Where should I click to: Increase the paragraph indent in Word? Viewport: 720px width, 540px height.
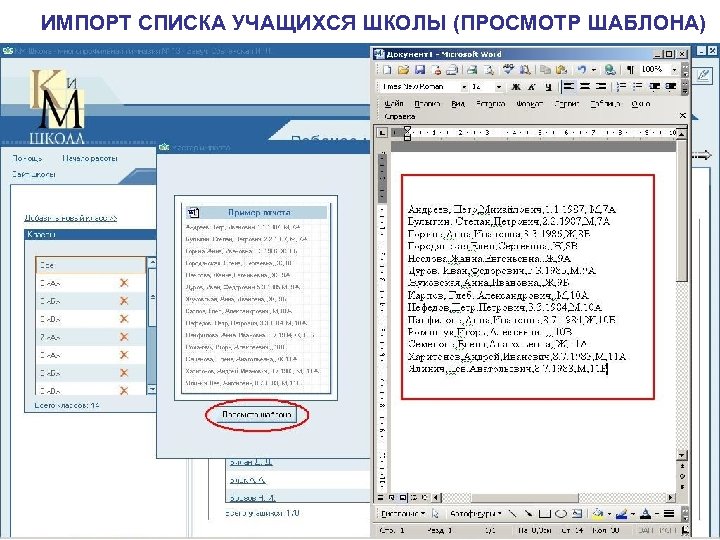[671, 87]
